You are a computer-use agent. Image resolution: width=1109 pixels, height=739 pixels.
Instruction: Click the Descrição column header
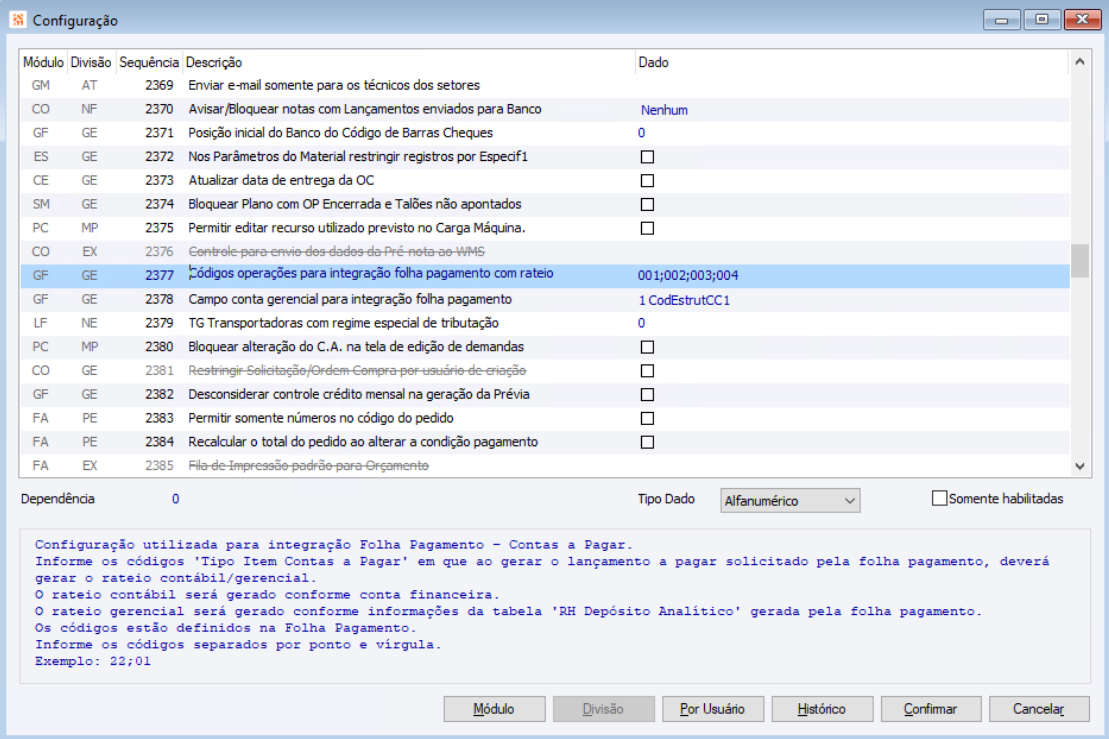click(409, 62)
